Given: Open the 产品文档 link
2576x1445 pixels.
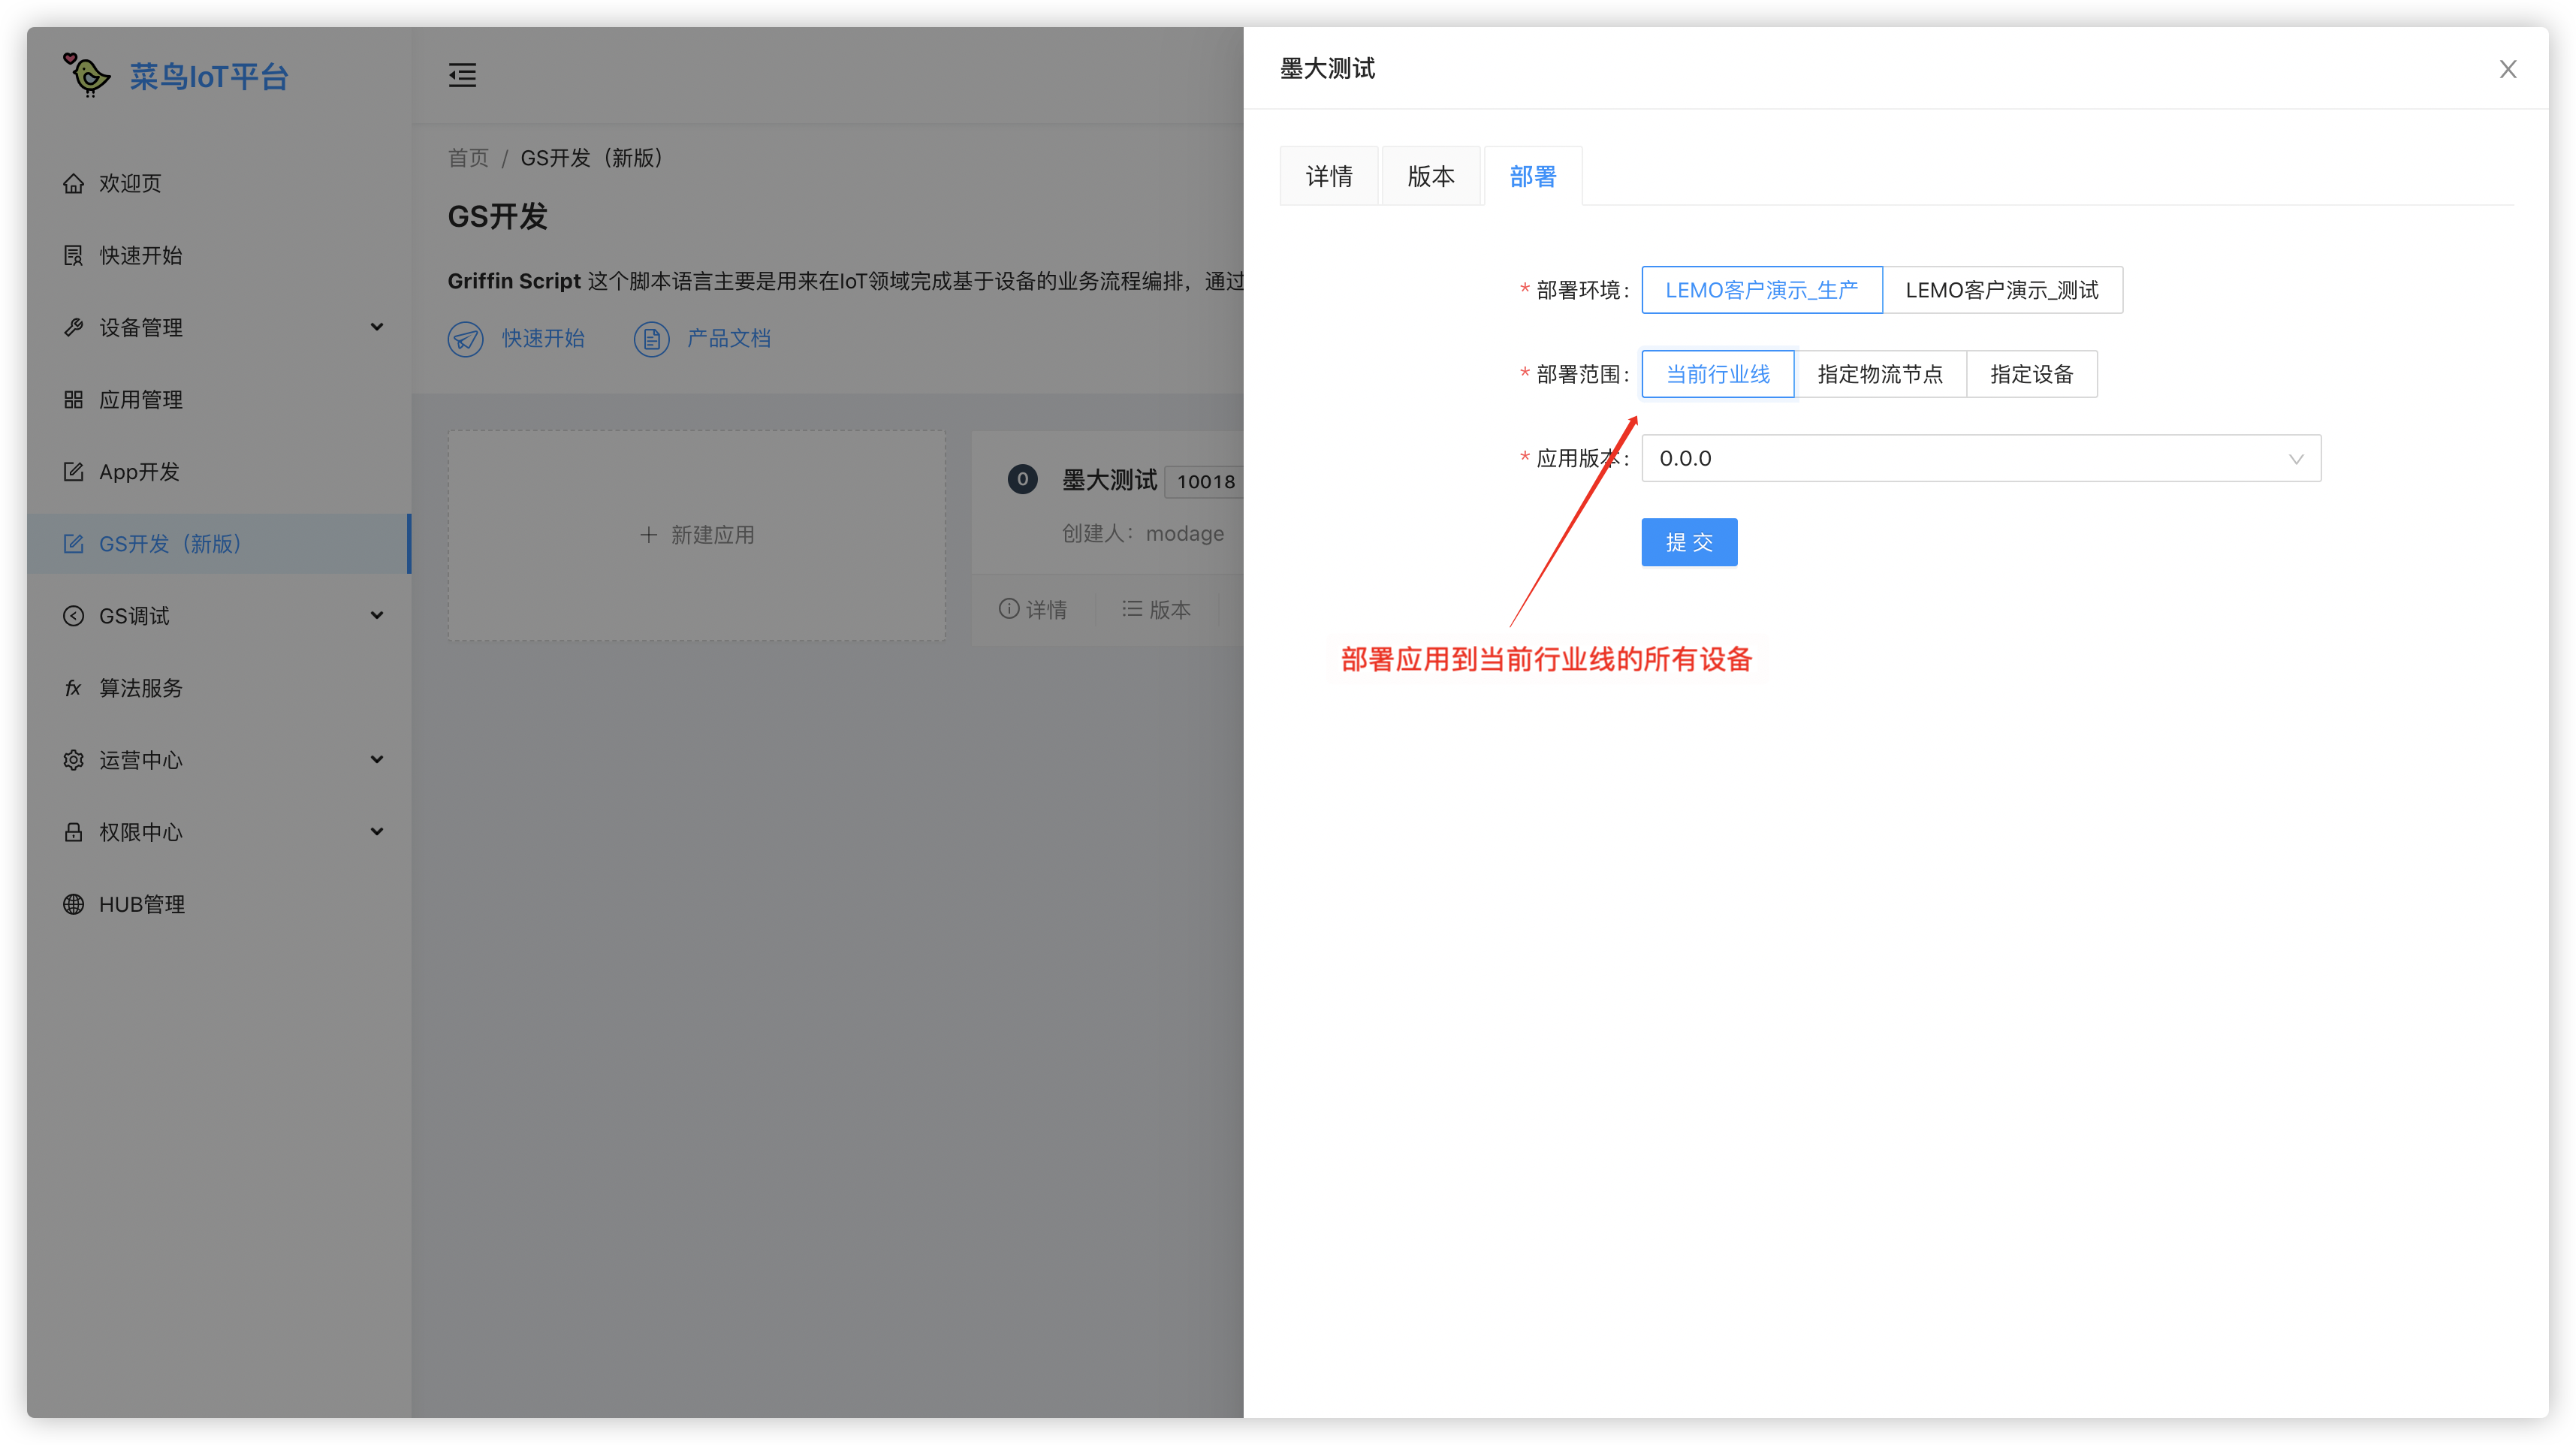Looking at the screenshot, I should point(728,339).
